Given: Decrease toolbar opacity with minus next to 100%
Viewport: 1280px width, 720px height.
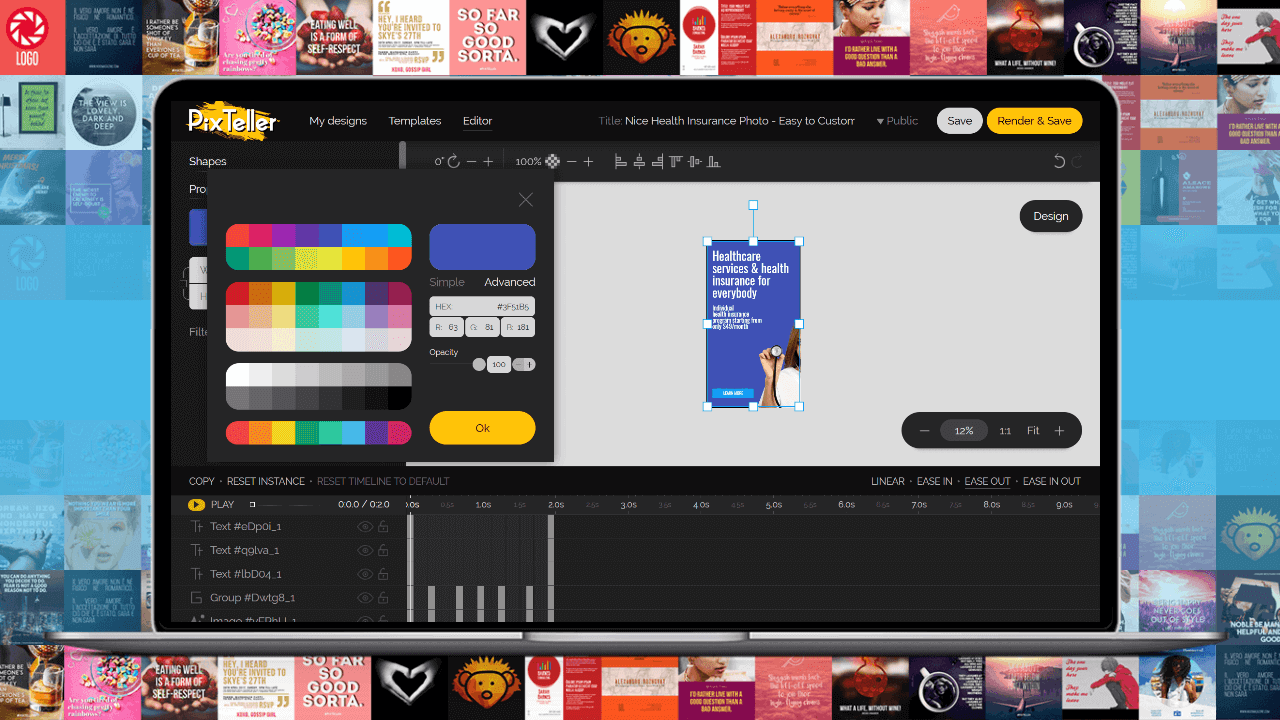Looking at the screenshot, I should tap(571, 161).
